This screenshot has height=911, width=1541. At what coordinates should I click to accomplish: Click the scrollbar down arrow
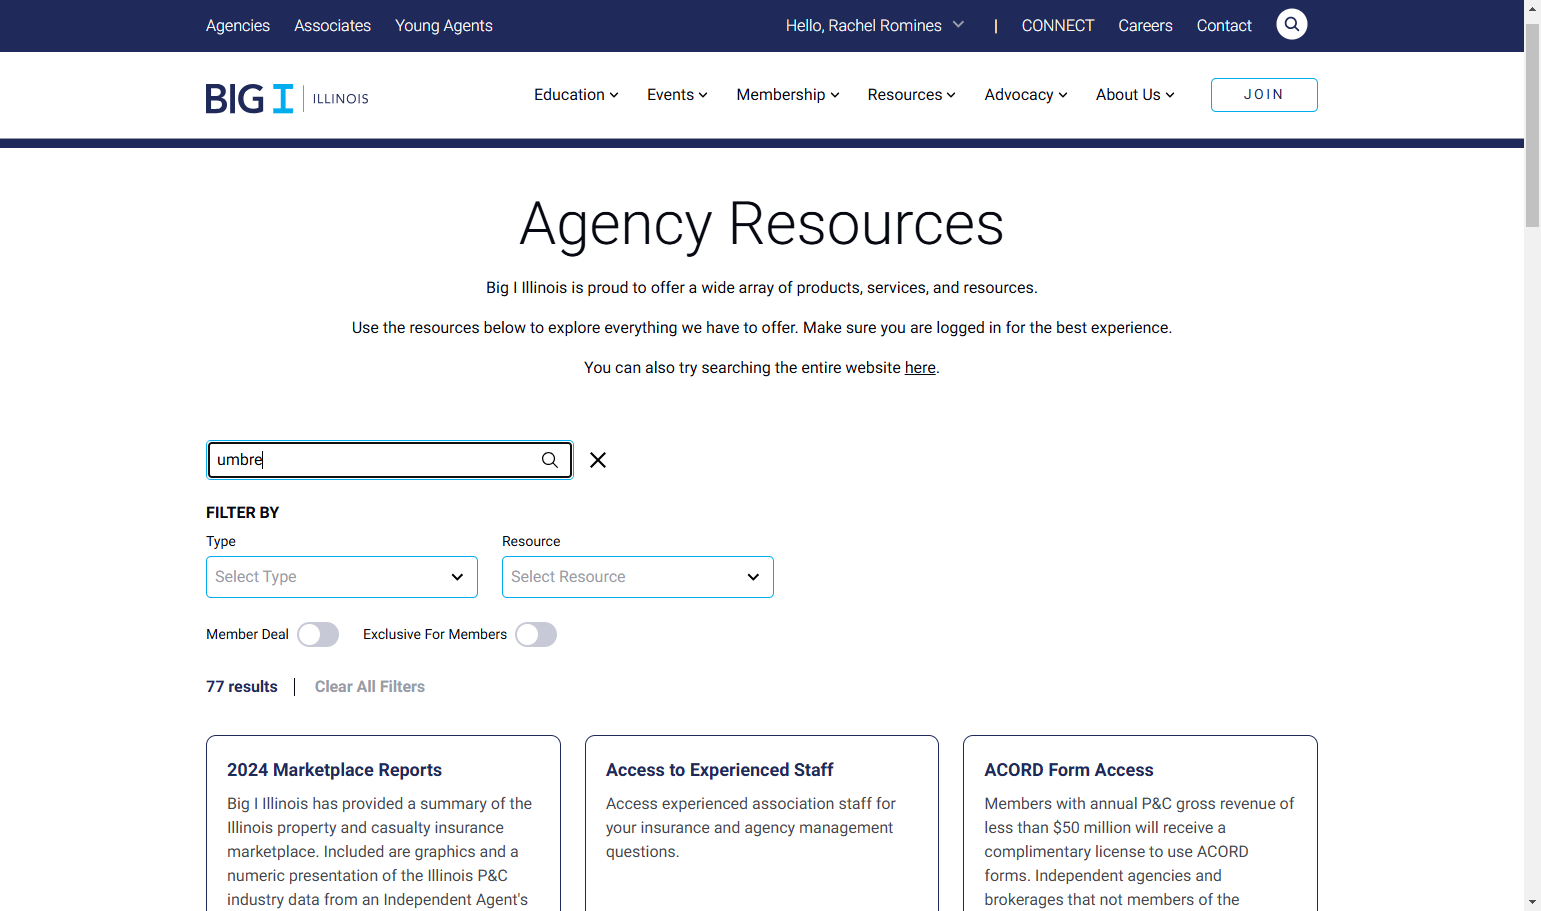pos(1532,902)
